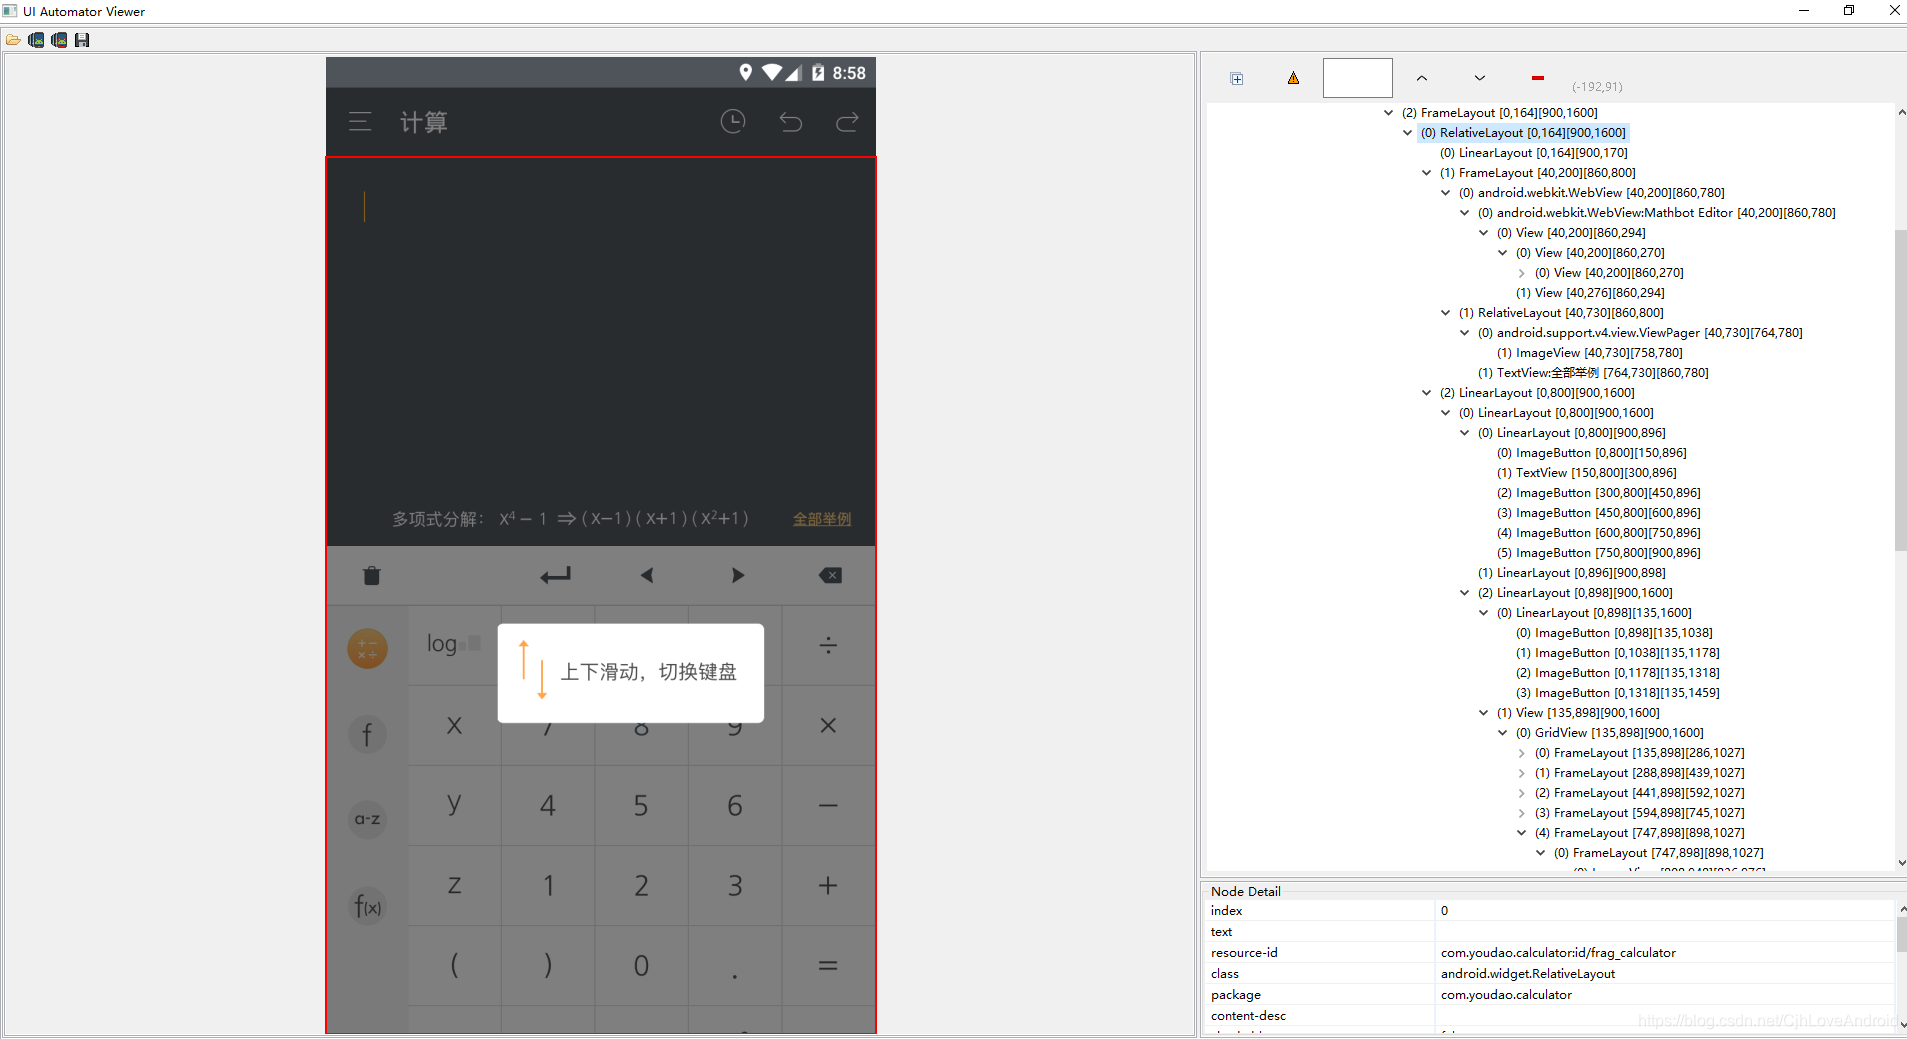The height and width of the screenshot is (1039, 1907).
Task: Click the package value com.youdao.calculator
Action: [x=1505, y=995]
